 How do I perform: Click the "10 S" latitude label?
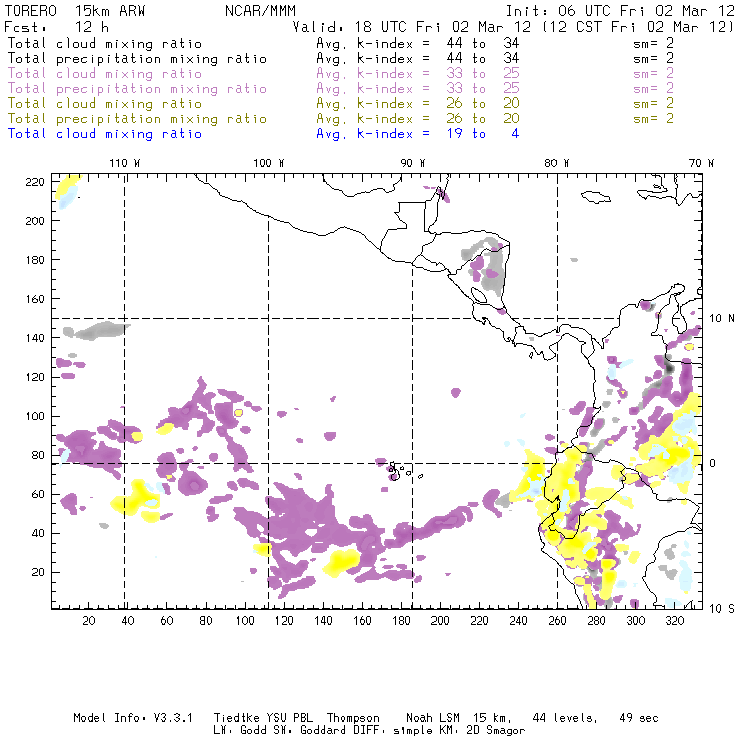[722, 609]
